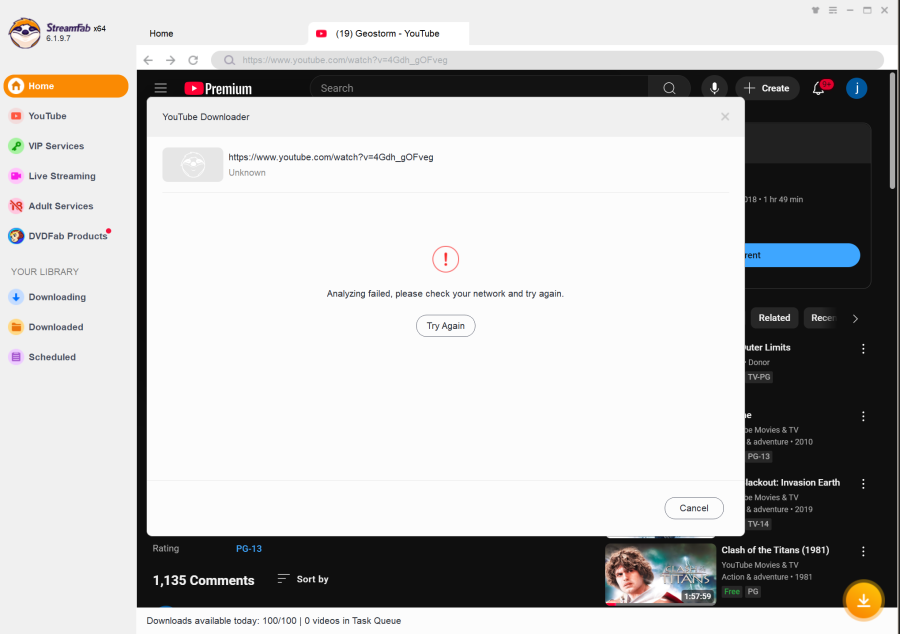Screen dimensions: 900x634
Task: Select the Related filter chip
Action: (x=774, y=318)
